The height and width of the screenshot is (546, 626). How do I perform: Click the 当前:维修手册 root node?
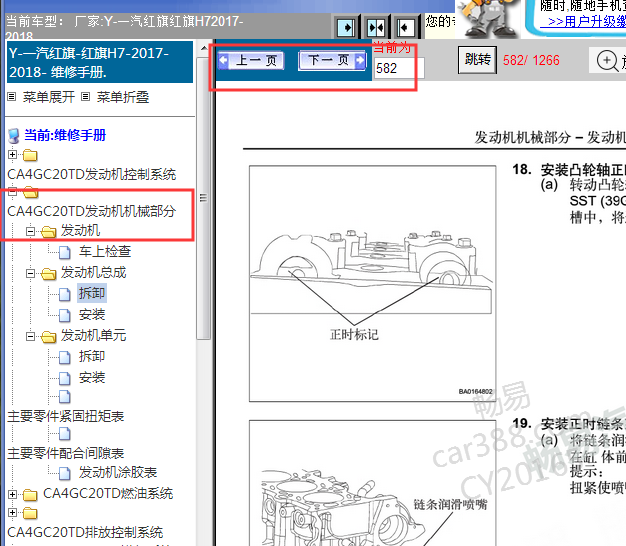point(65,135)
